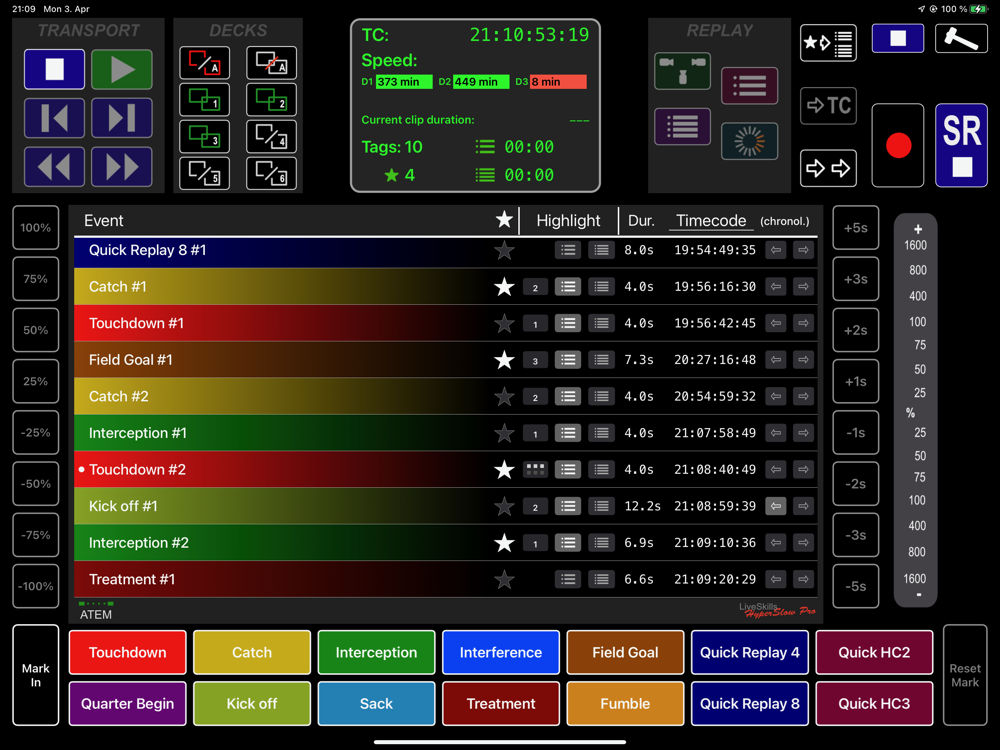This screenshot has height=750, width=1000.
Task: Star the Interception #1 event
Action: [x=504, y=433]
